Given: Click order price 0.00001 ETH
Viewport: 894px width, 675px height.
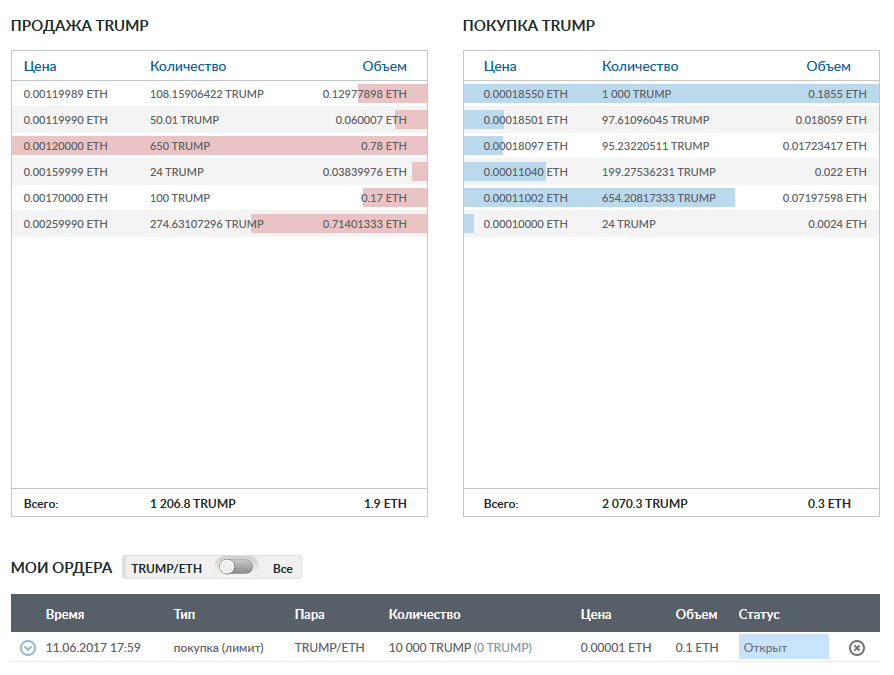Looking at the screenshot, I should tap(616, 648).
